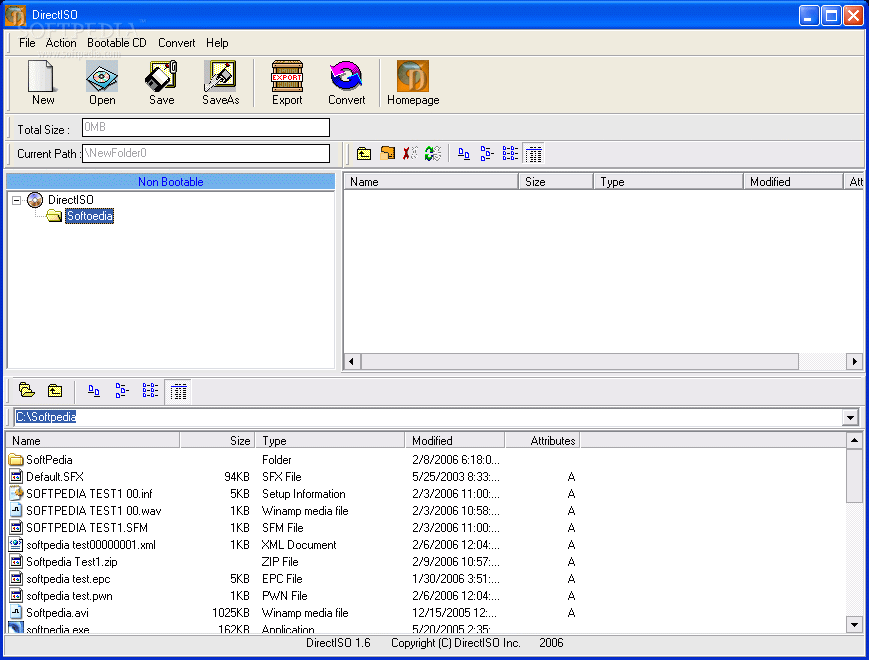The height and width of the screenshot is (660, 869).
Task: Set local pane to large icons view
Action: 94,391
